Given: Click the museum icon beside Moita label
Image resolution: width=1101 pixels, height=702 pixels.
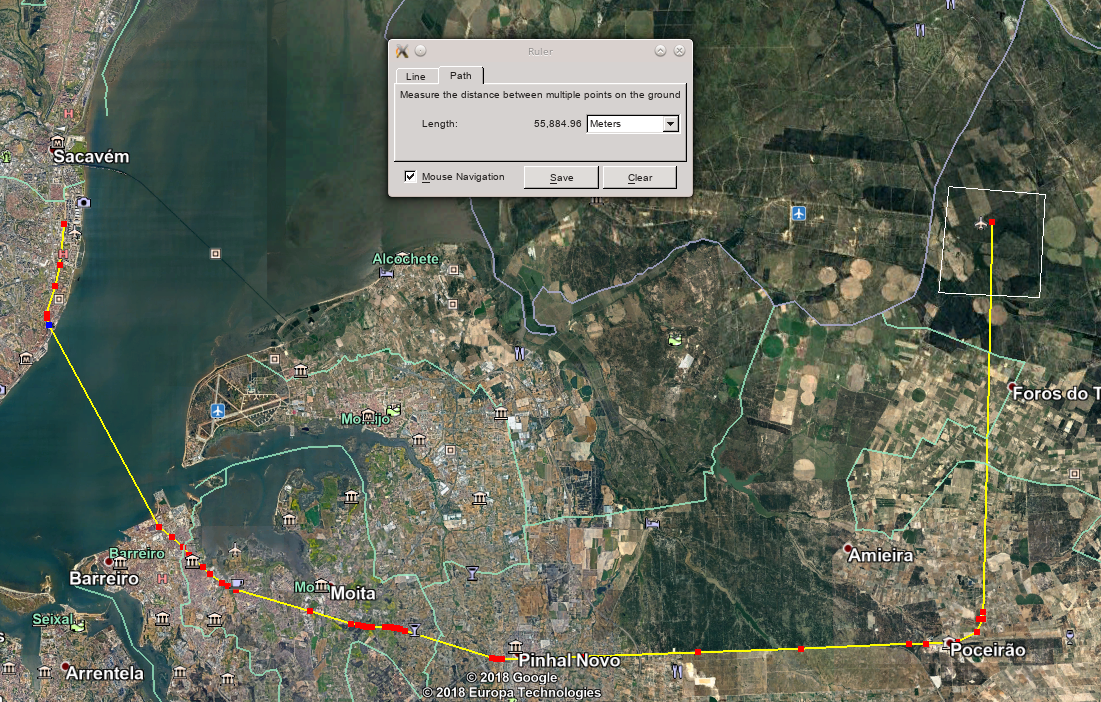Looking at the screenshot, I should [x=322, y=585].
